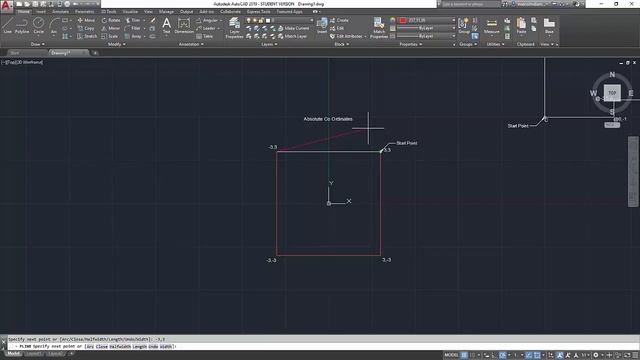Viewport: 640px width, 360px height.
Task: Click the Undo option in command line
Action: [153, 347]
